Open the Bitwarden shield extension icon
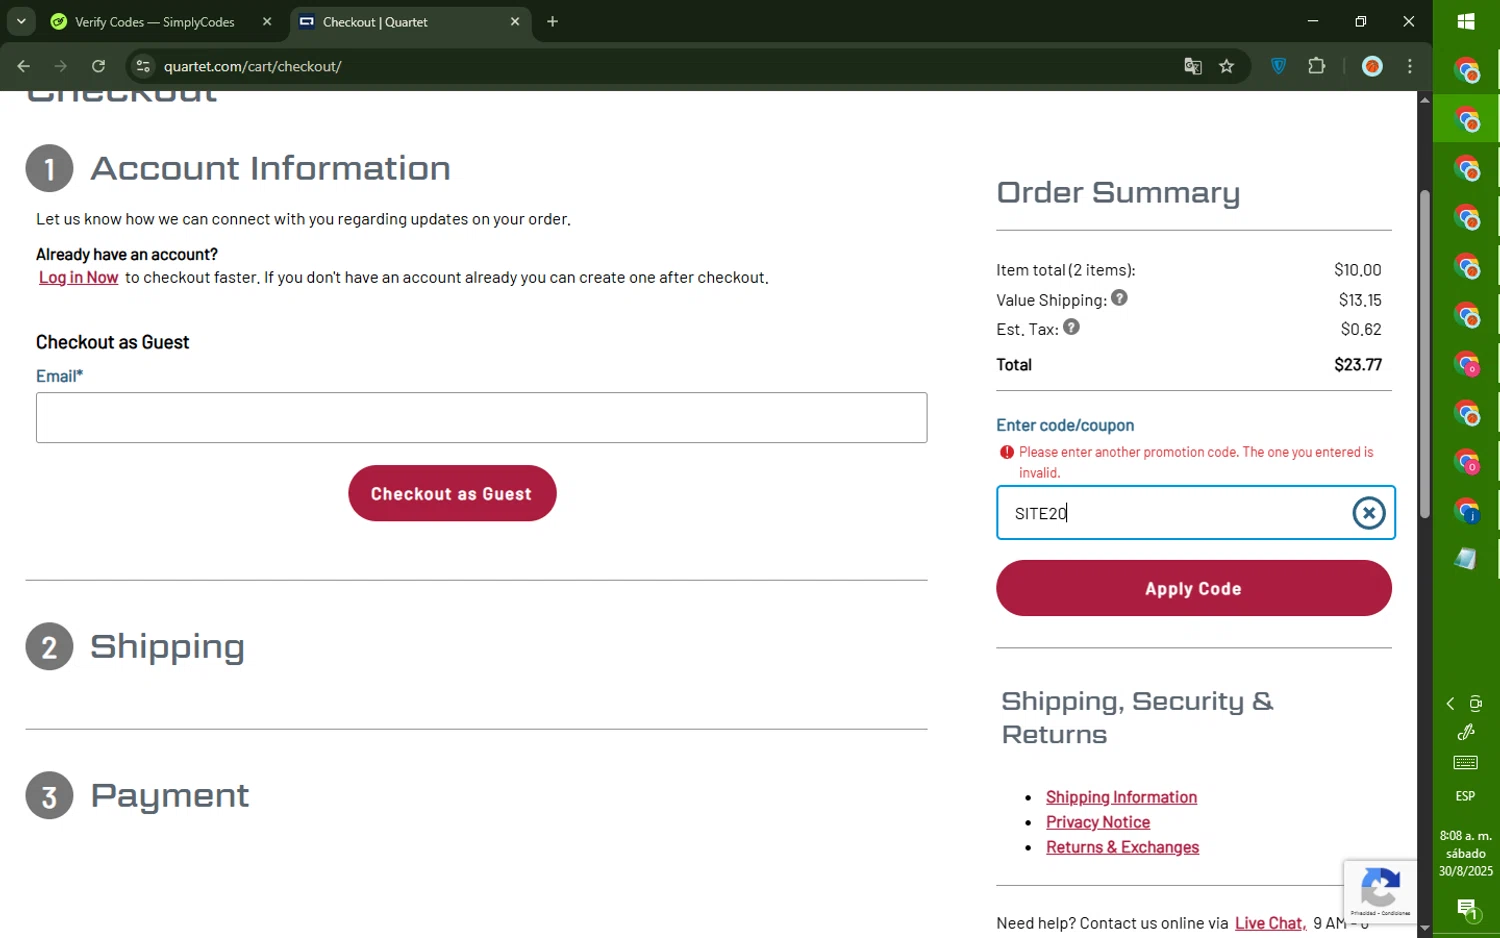This screenshot has width=1500, height=938. click(x=1278, y=66)
